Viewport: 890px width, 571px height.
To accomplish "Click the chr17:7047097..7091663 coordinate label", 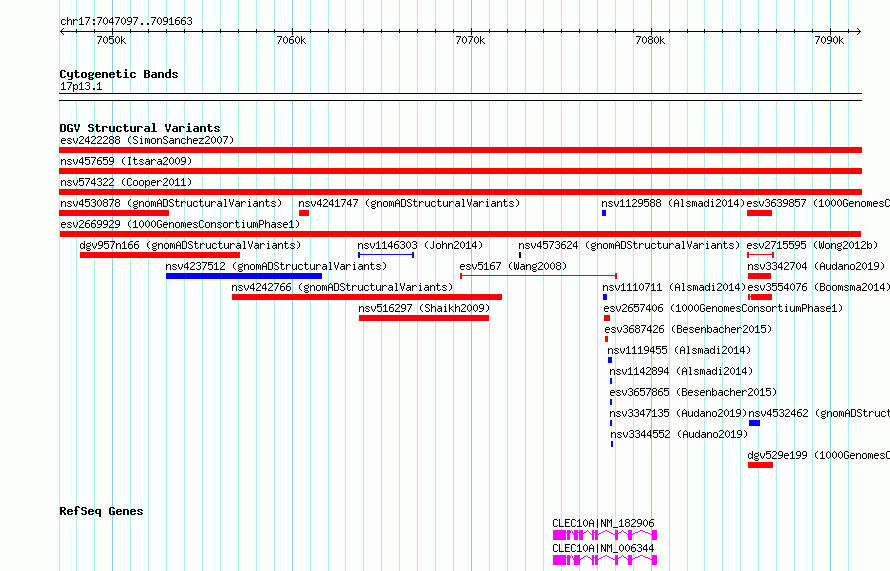I will (127, 22).
